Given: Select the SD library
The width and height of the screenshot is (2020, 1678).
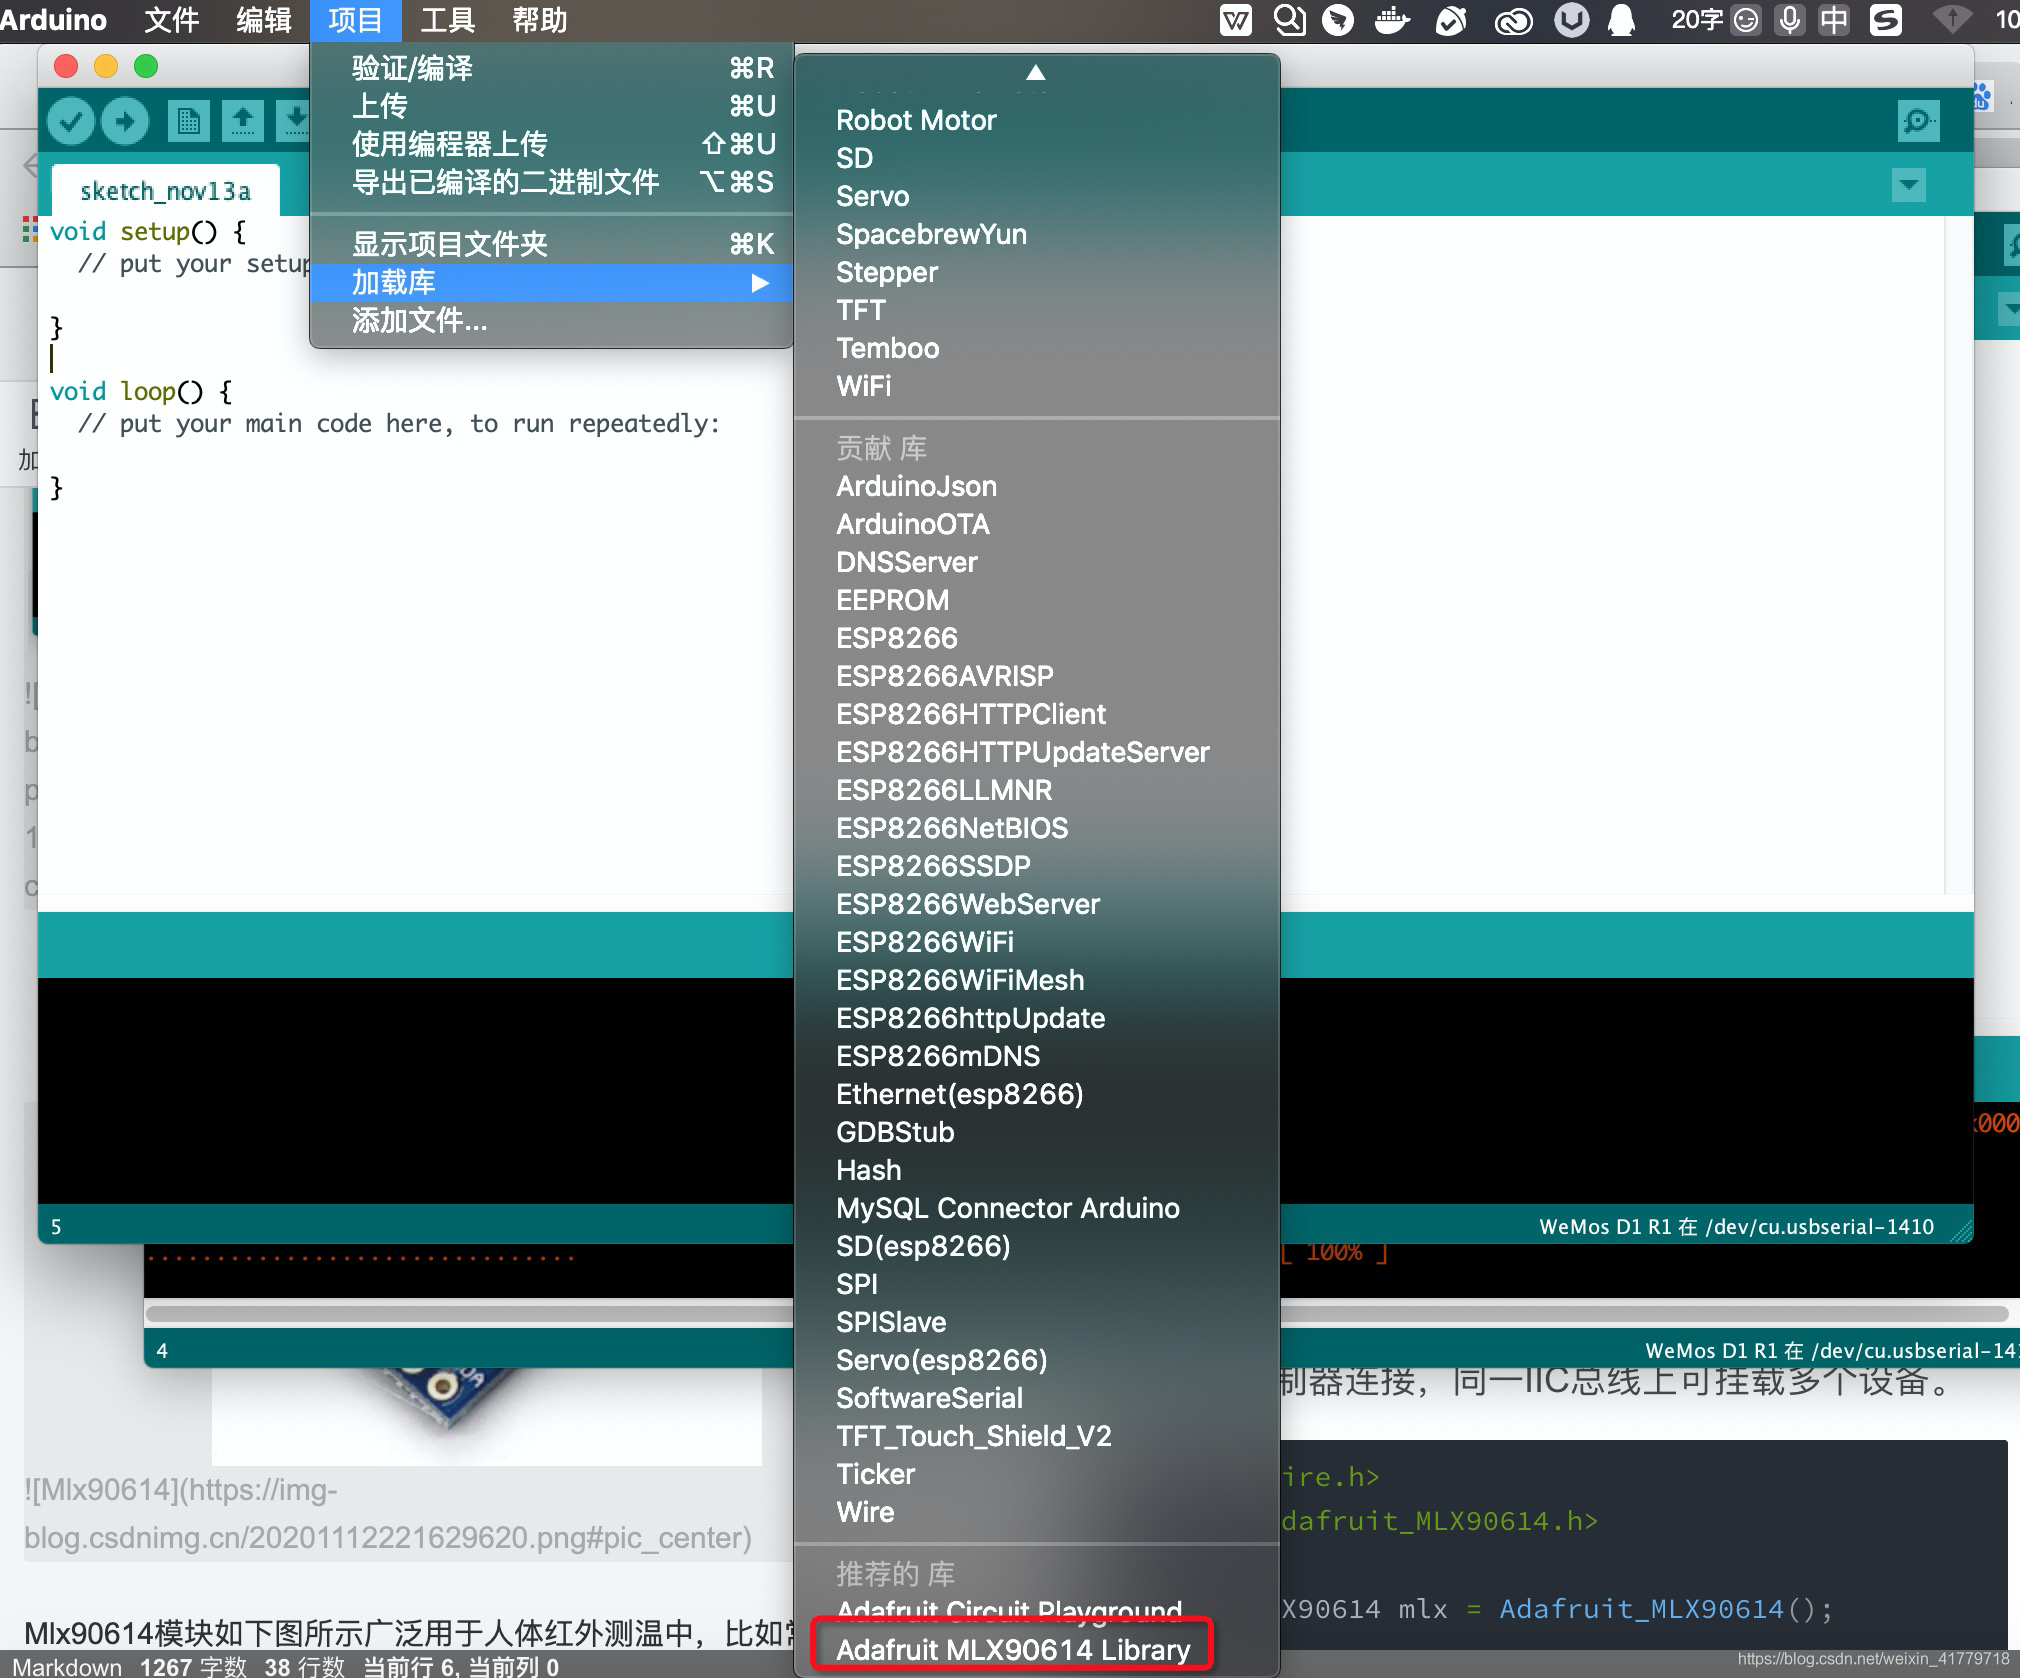Looking at the screenshot, I should point(1037,158).
